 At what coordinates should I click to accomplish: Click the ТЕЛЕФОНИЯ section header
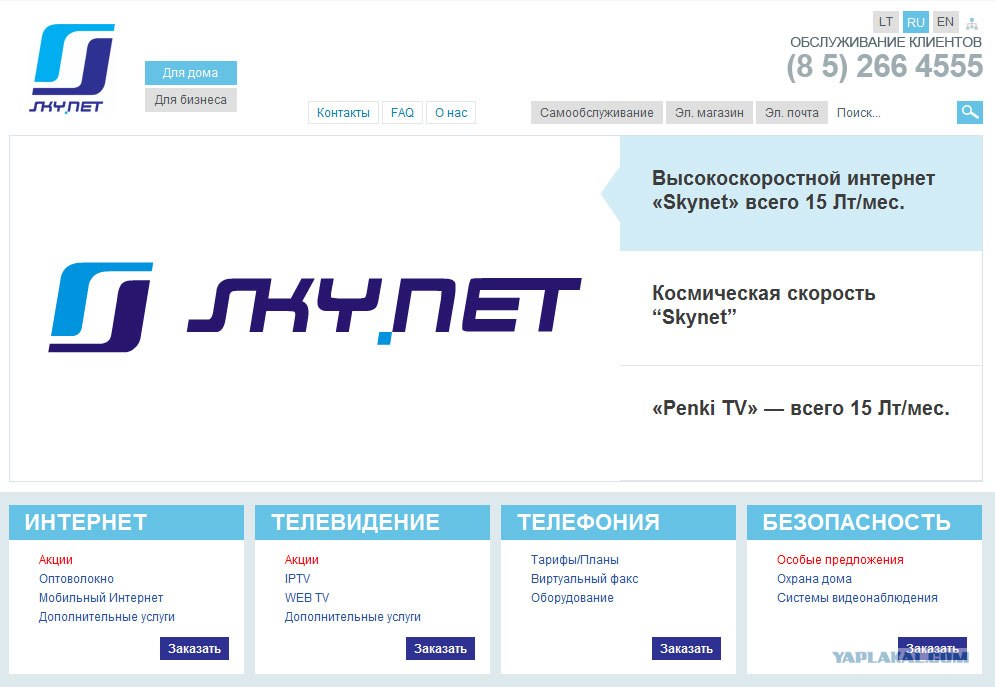tap(618, 522)
